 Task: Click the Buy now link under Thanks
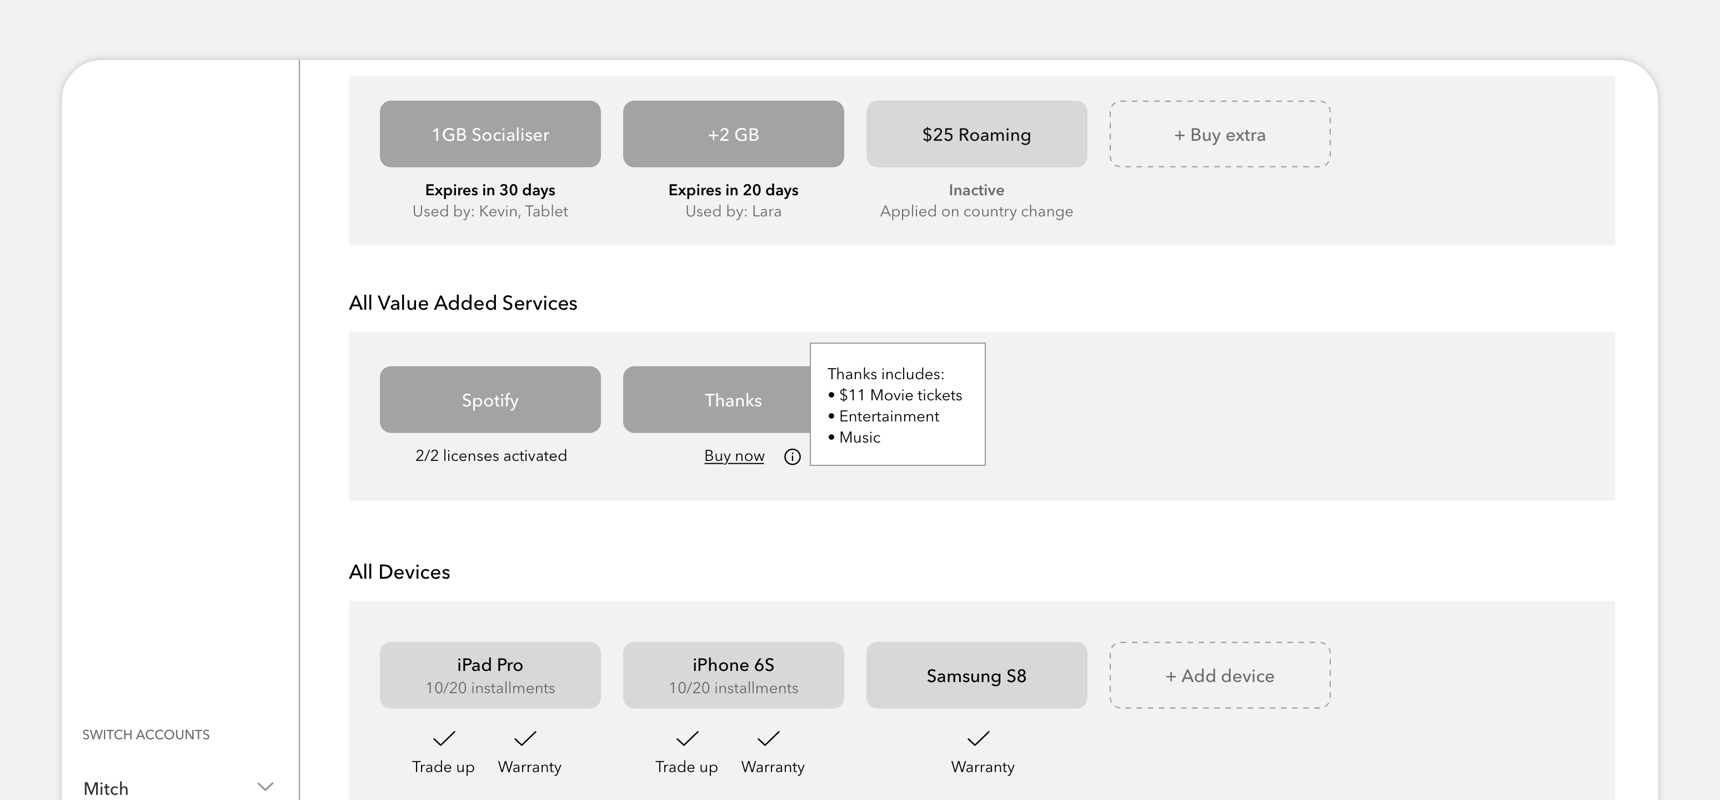(x=734, y=456)
